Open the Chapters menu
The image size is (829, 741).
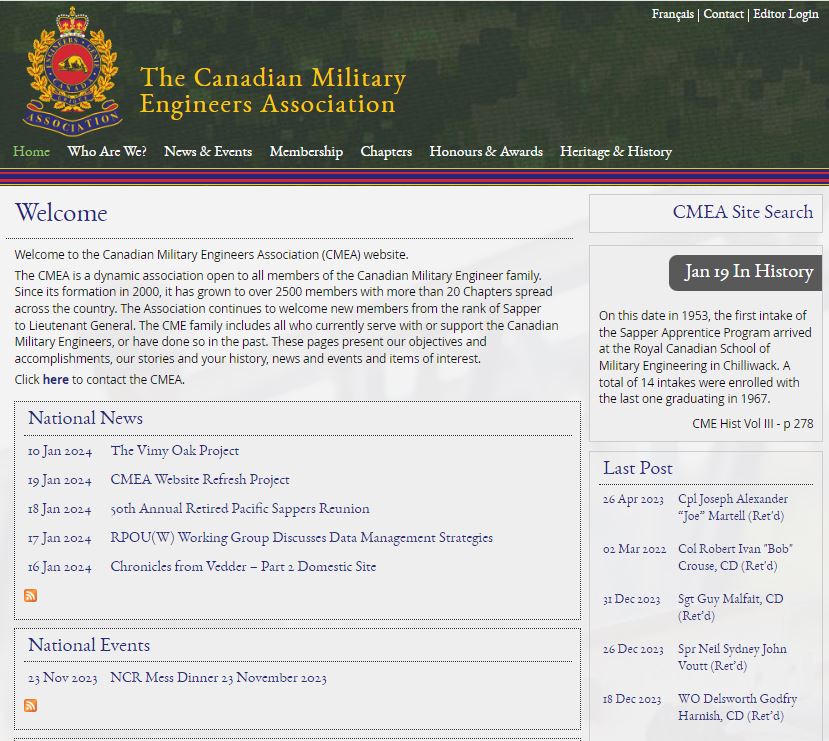click(x=386, y=152)
